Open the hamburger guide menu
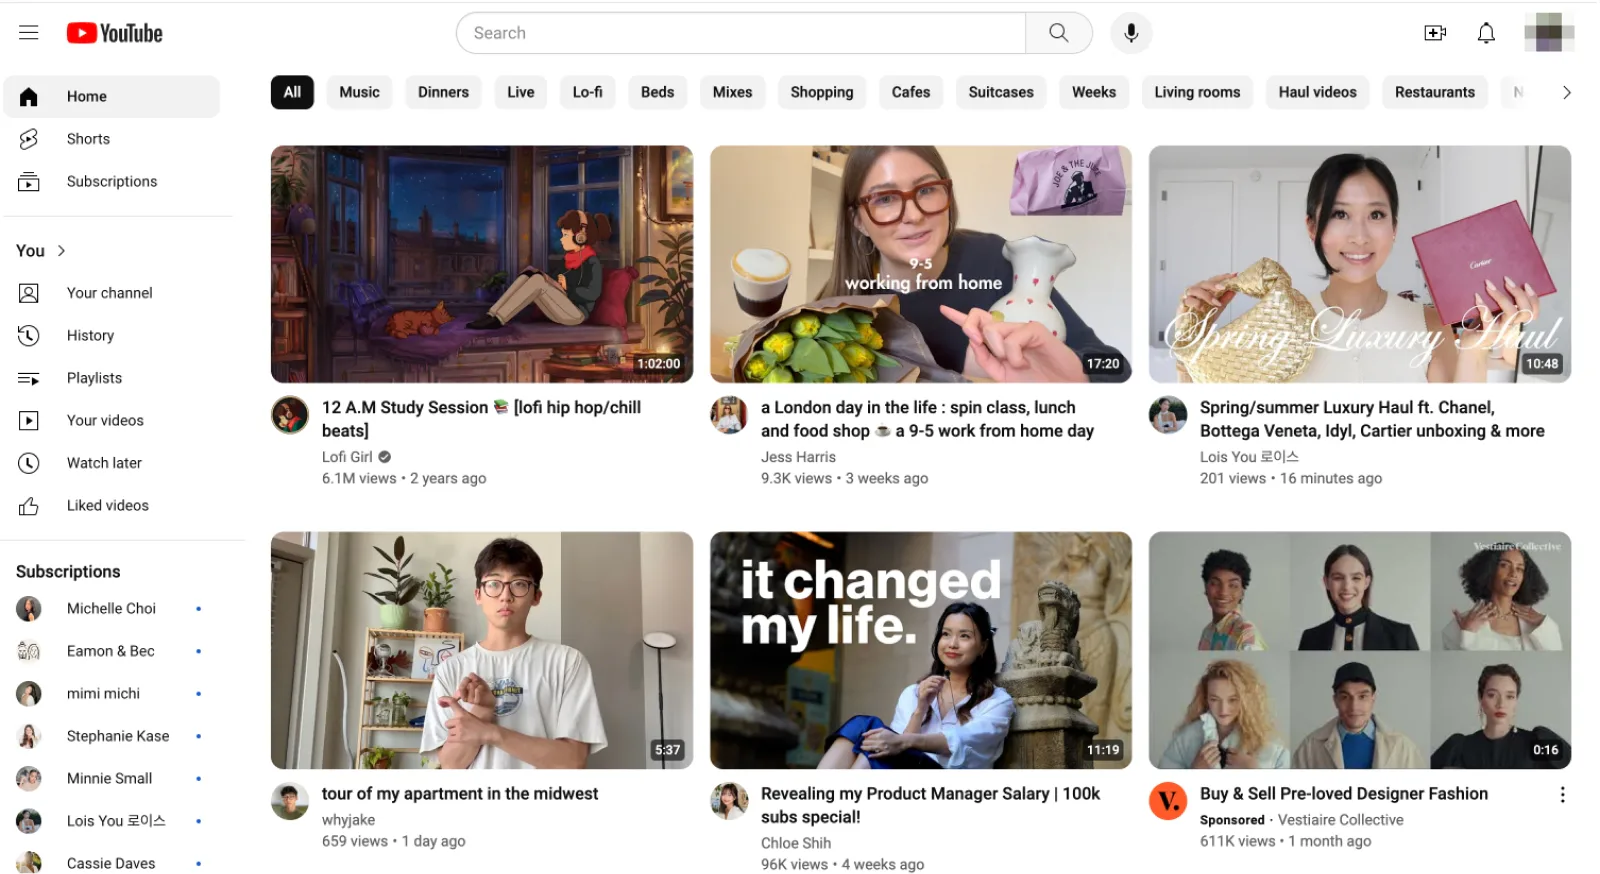Screen dimensions: 1600x874 [28, 33]
